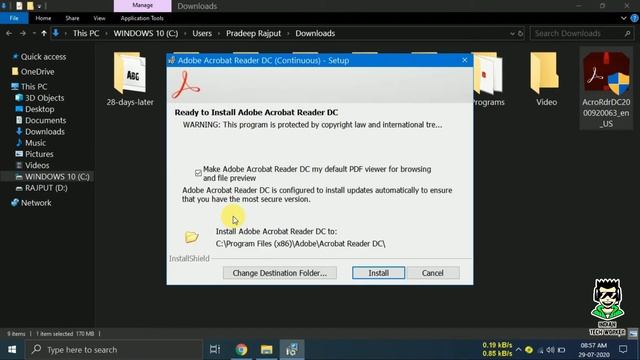Toggle default PDF viewer checkbox
The width and height of the screenshot is (640, 360).
(198, 173)
